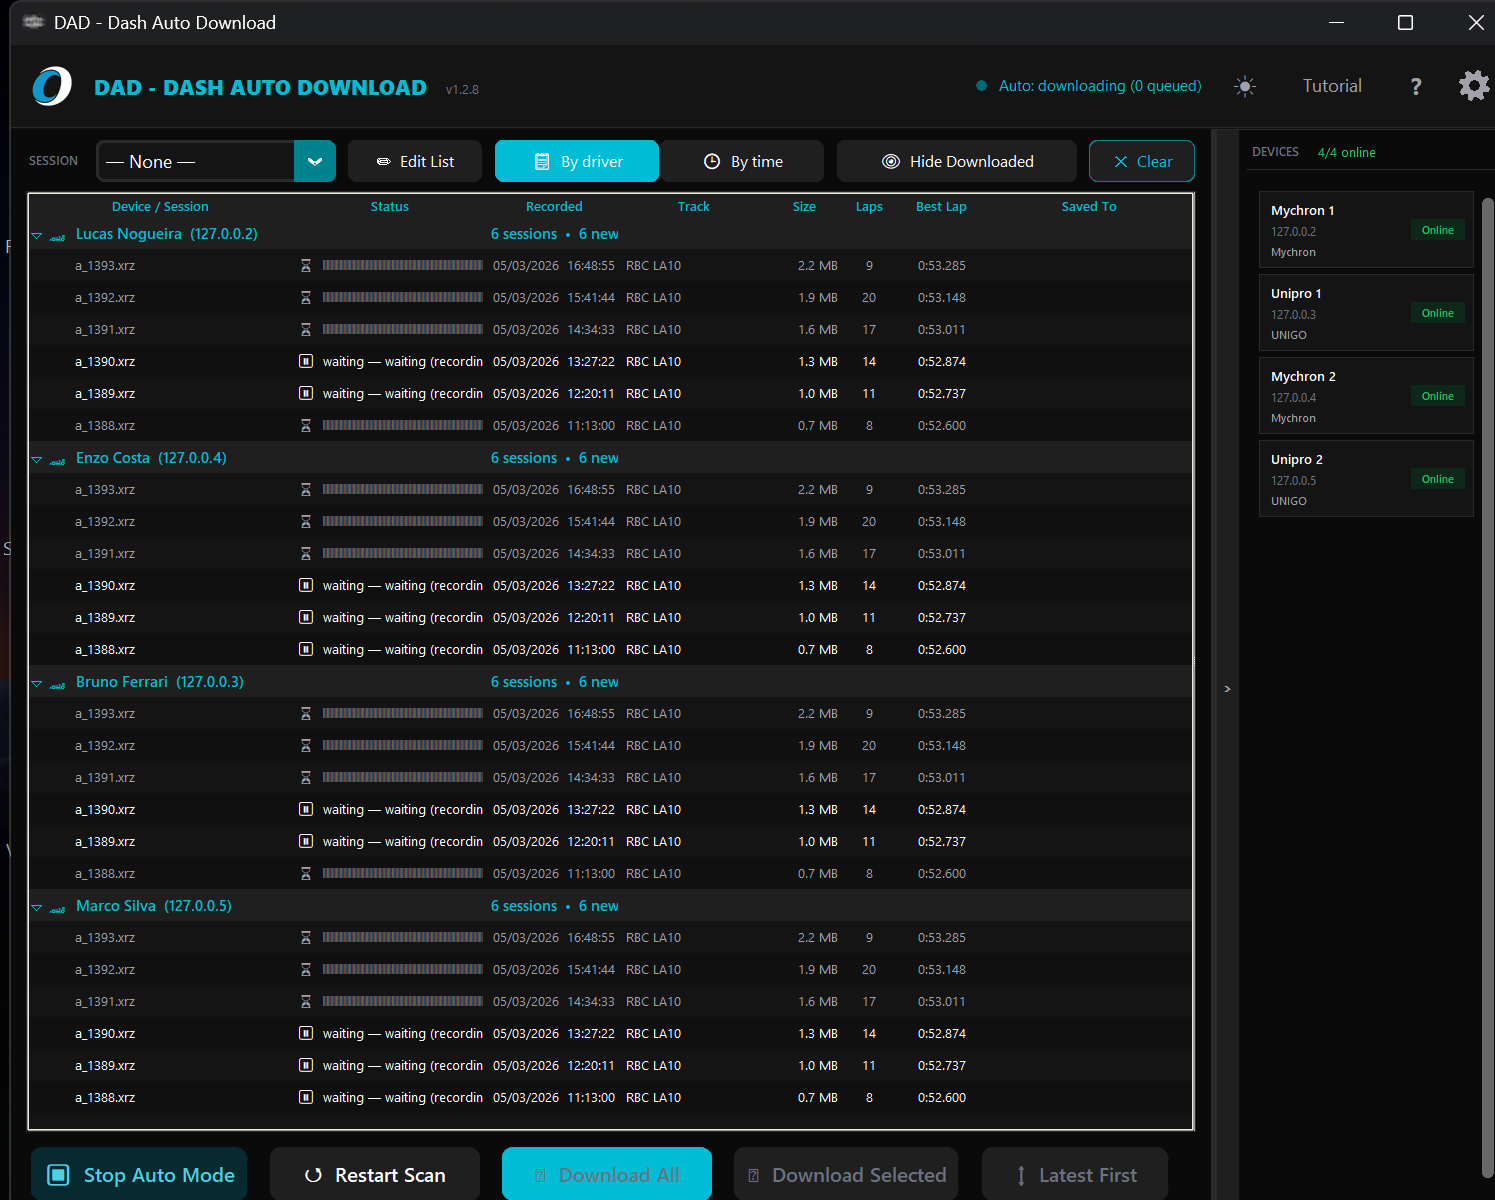Collapse the Devices panel with arrow handle
1495x1200 pixels.
[1227, 689]
